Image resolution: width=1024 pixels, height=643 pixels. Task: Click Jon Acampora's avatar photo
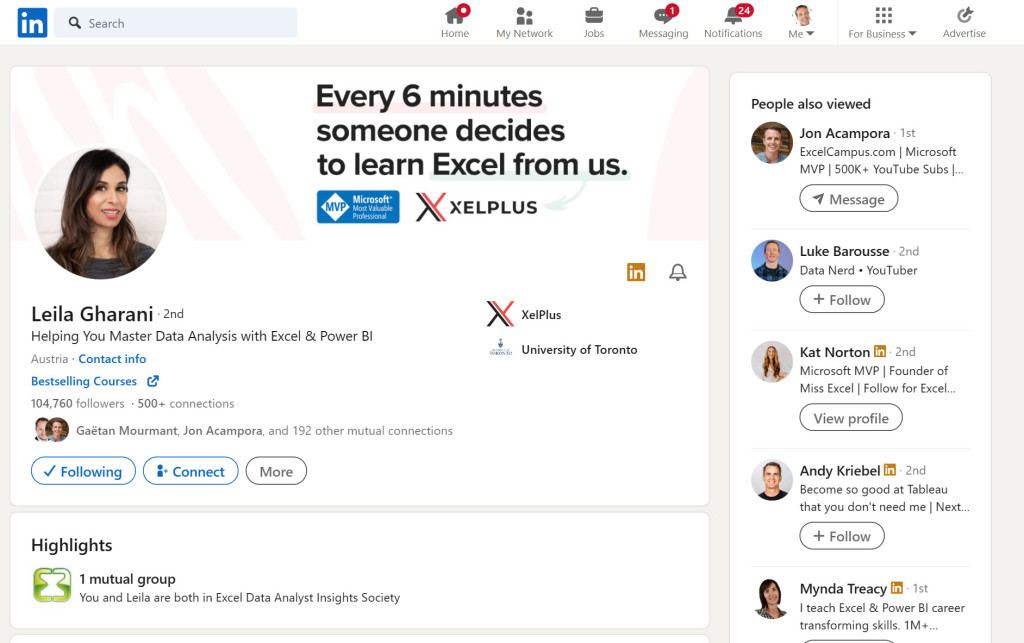click(x=772, y=142)
